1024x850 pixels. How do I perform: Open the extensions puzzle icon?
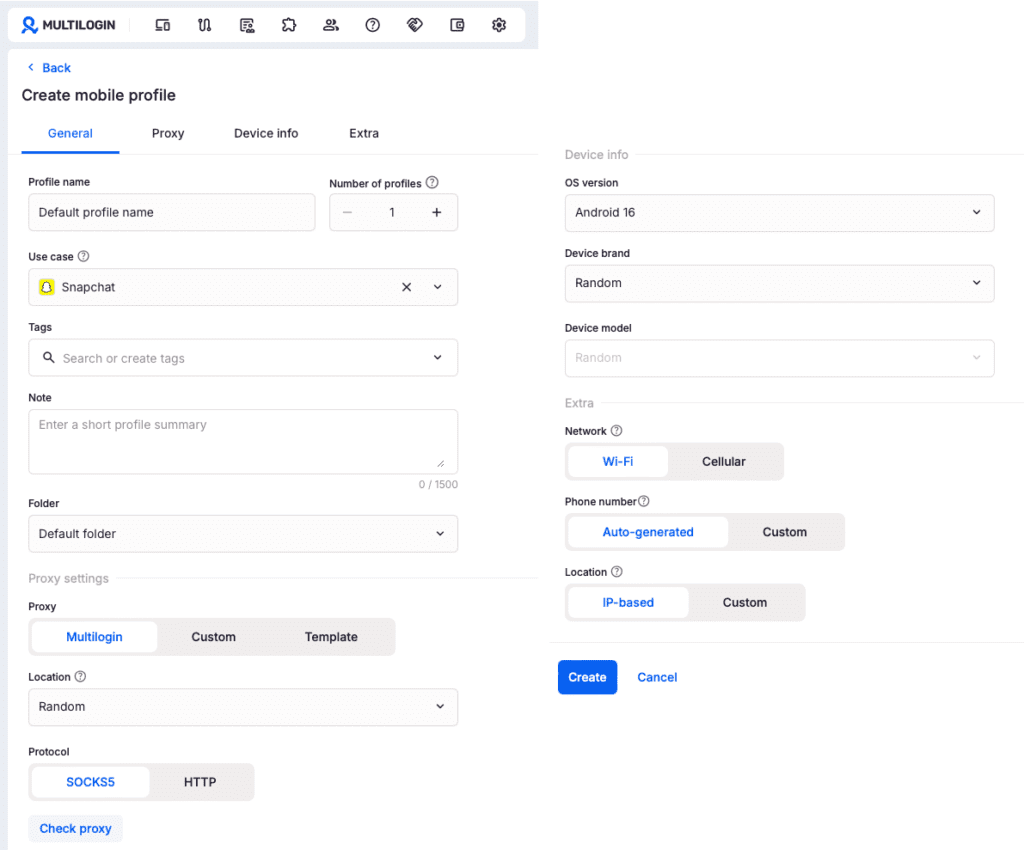(x=289, y=25)
